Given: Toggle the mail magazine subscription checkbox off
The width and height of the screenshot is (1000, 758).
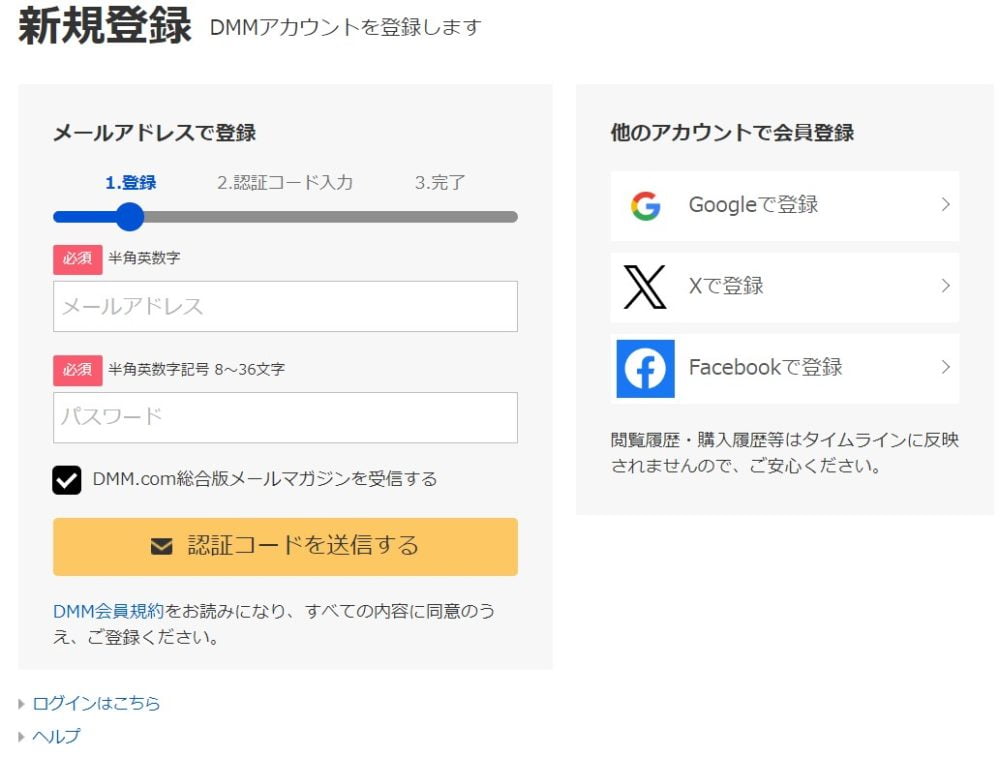Looking at the screenshot, I should click(67, 480).
